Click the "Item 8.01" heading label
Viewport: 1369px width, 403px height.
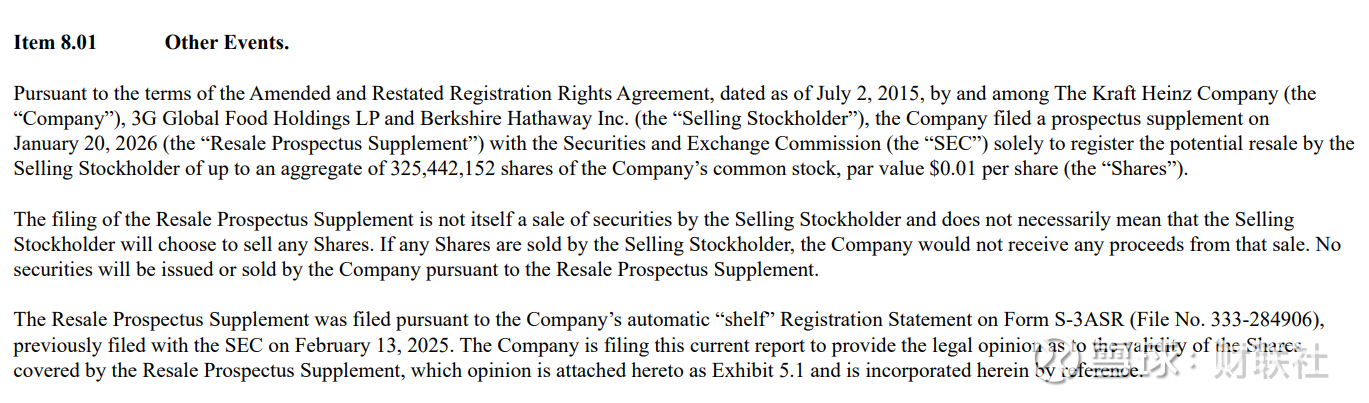(55, 43)
